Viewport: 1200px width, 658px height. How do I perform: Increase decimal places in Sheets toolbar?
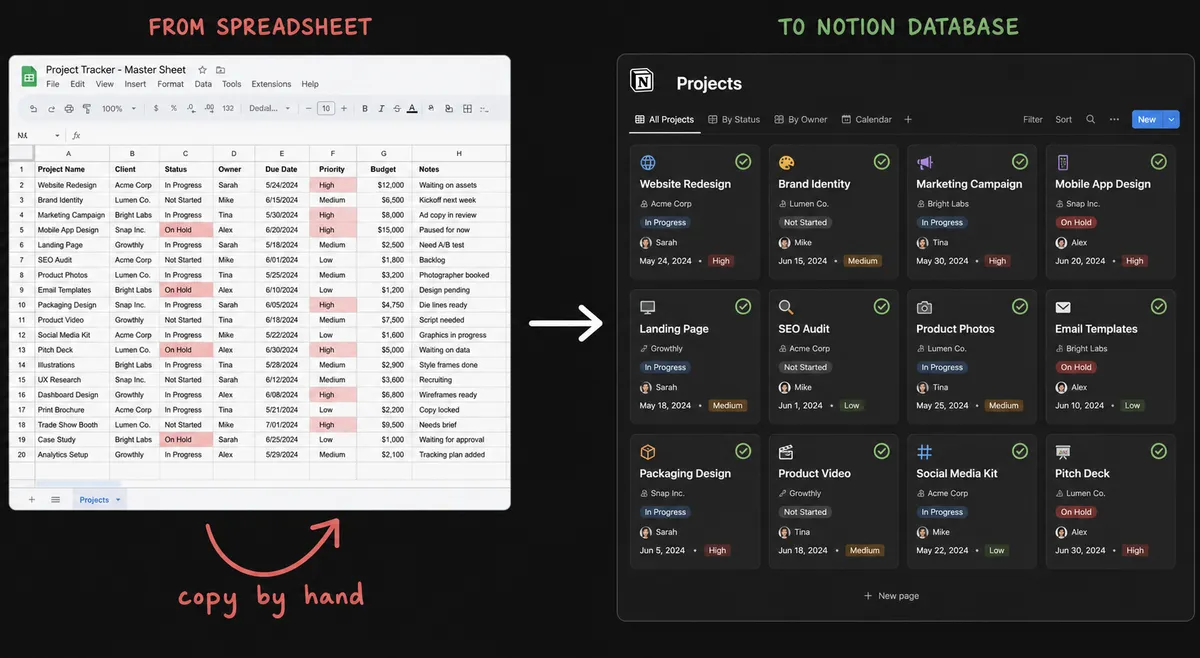click(x=209, y=108)
